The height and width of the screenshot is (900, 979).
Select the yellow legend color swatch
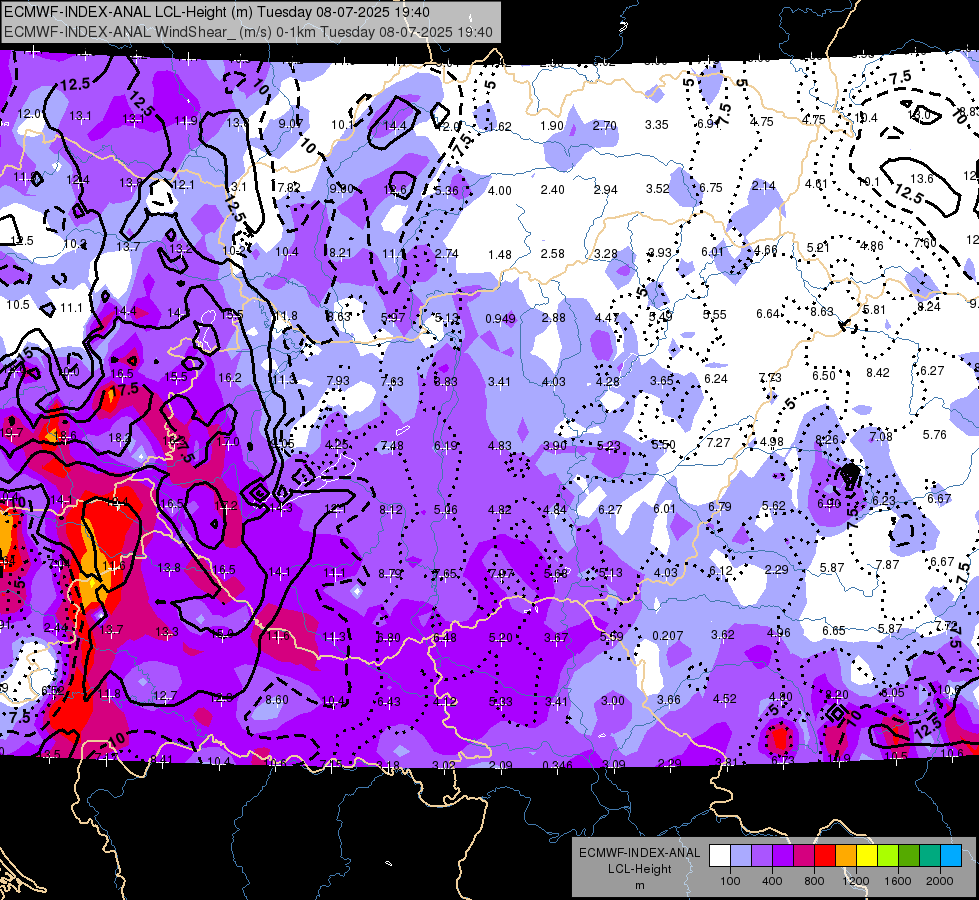(867, 856)
